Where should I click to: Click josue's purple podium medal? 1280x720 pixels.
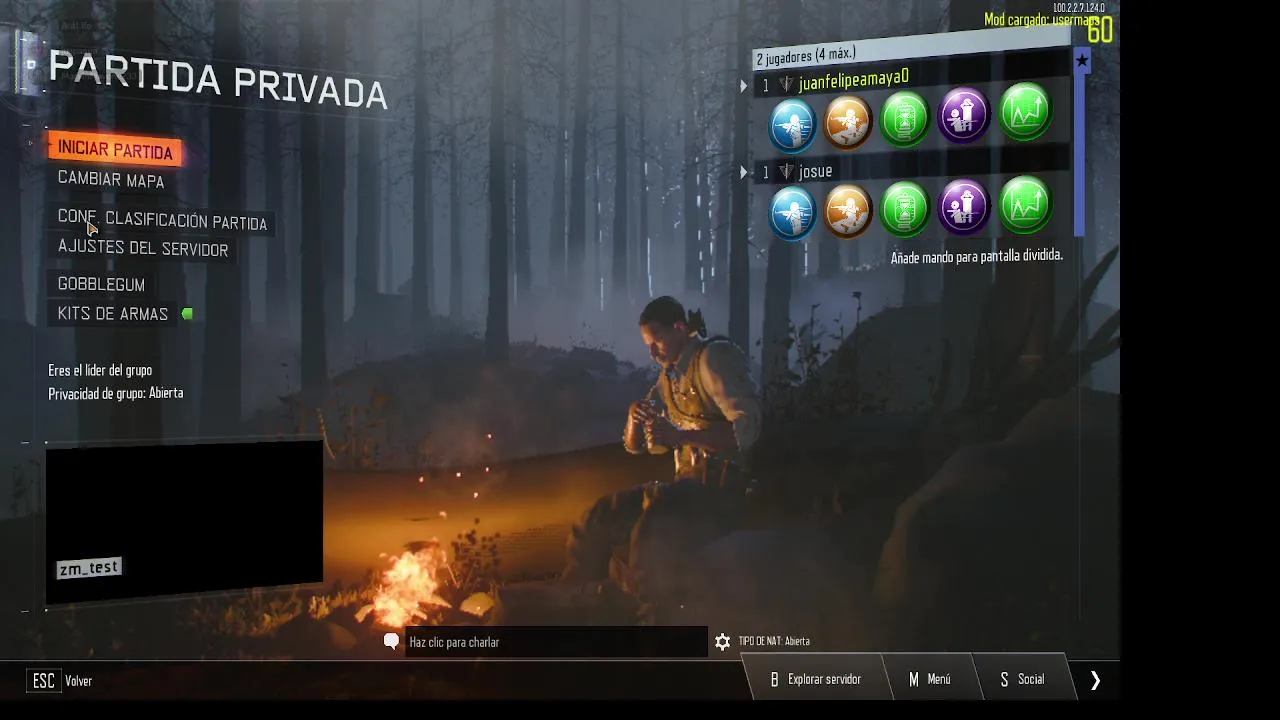(x=964, y=205)
